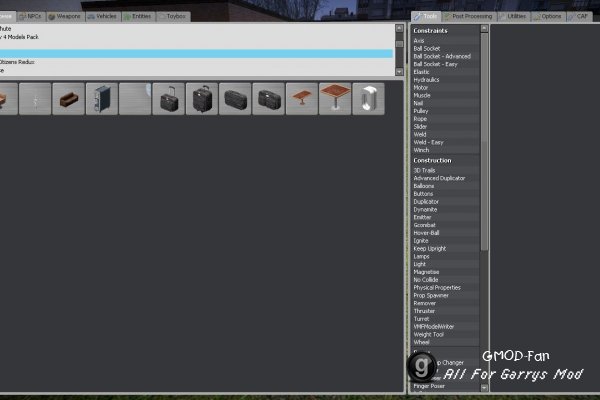Select the Weight Tool entry

click(x=445, y=335)
